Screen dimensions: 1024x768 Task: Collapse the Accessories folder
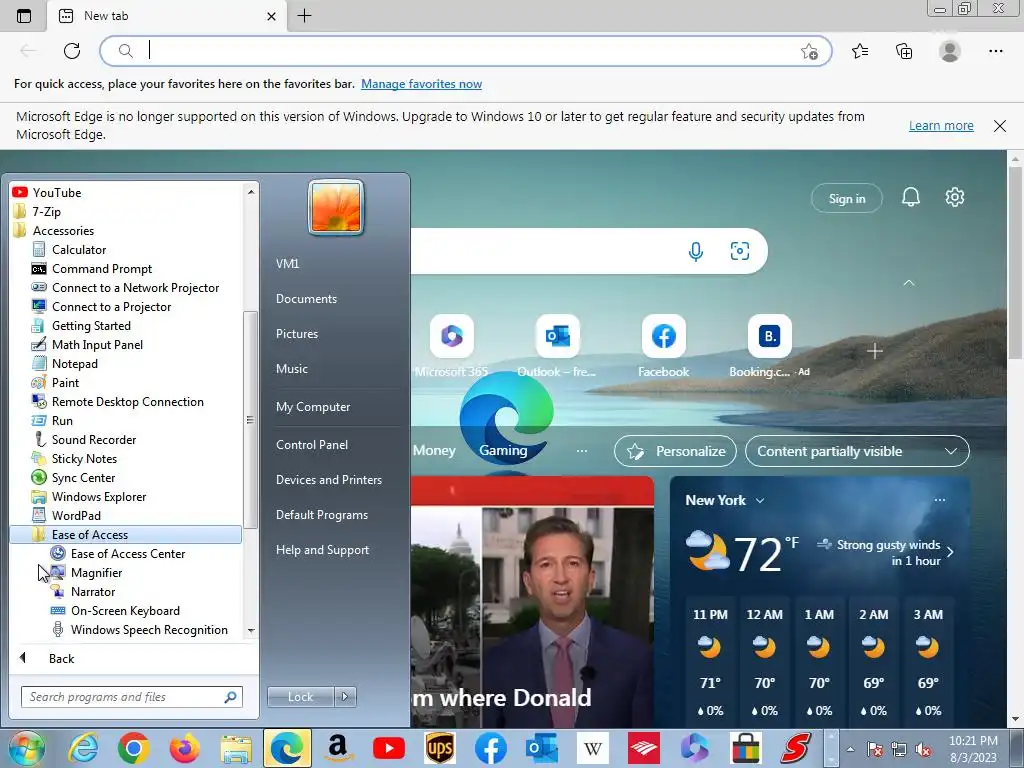pyautogui.click(x=63, y=231)
